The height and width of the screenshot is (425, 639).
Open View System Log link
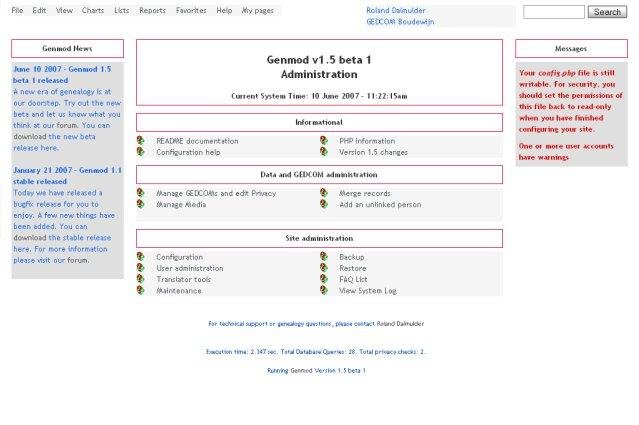click(x=368, y=291)
